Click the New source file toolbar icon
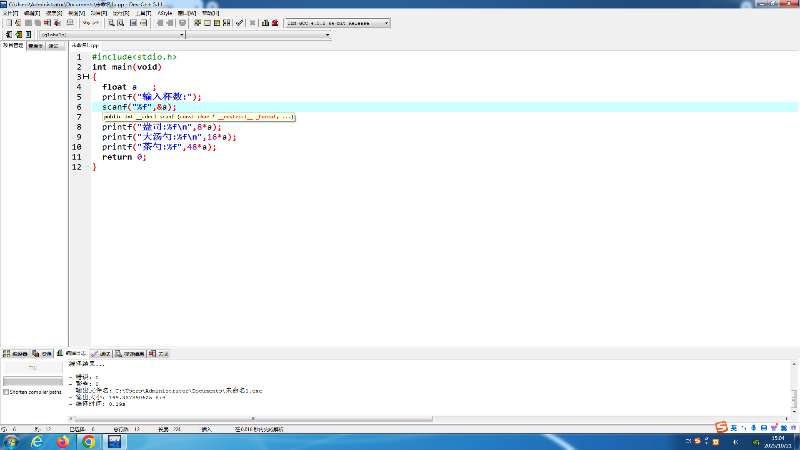This screenshot has height=450, width=800. click(9, 23)
